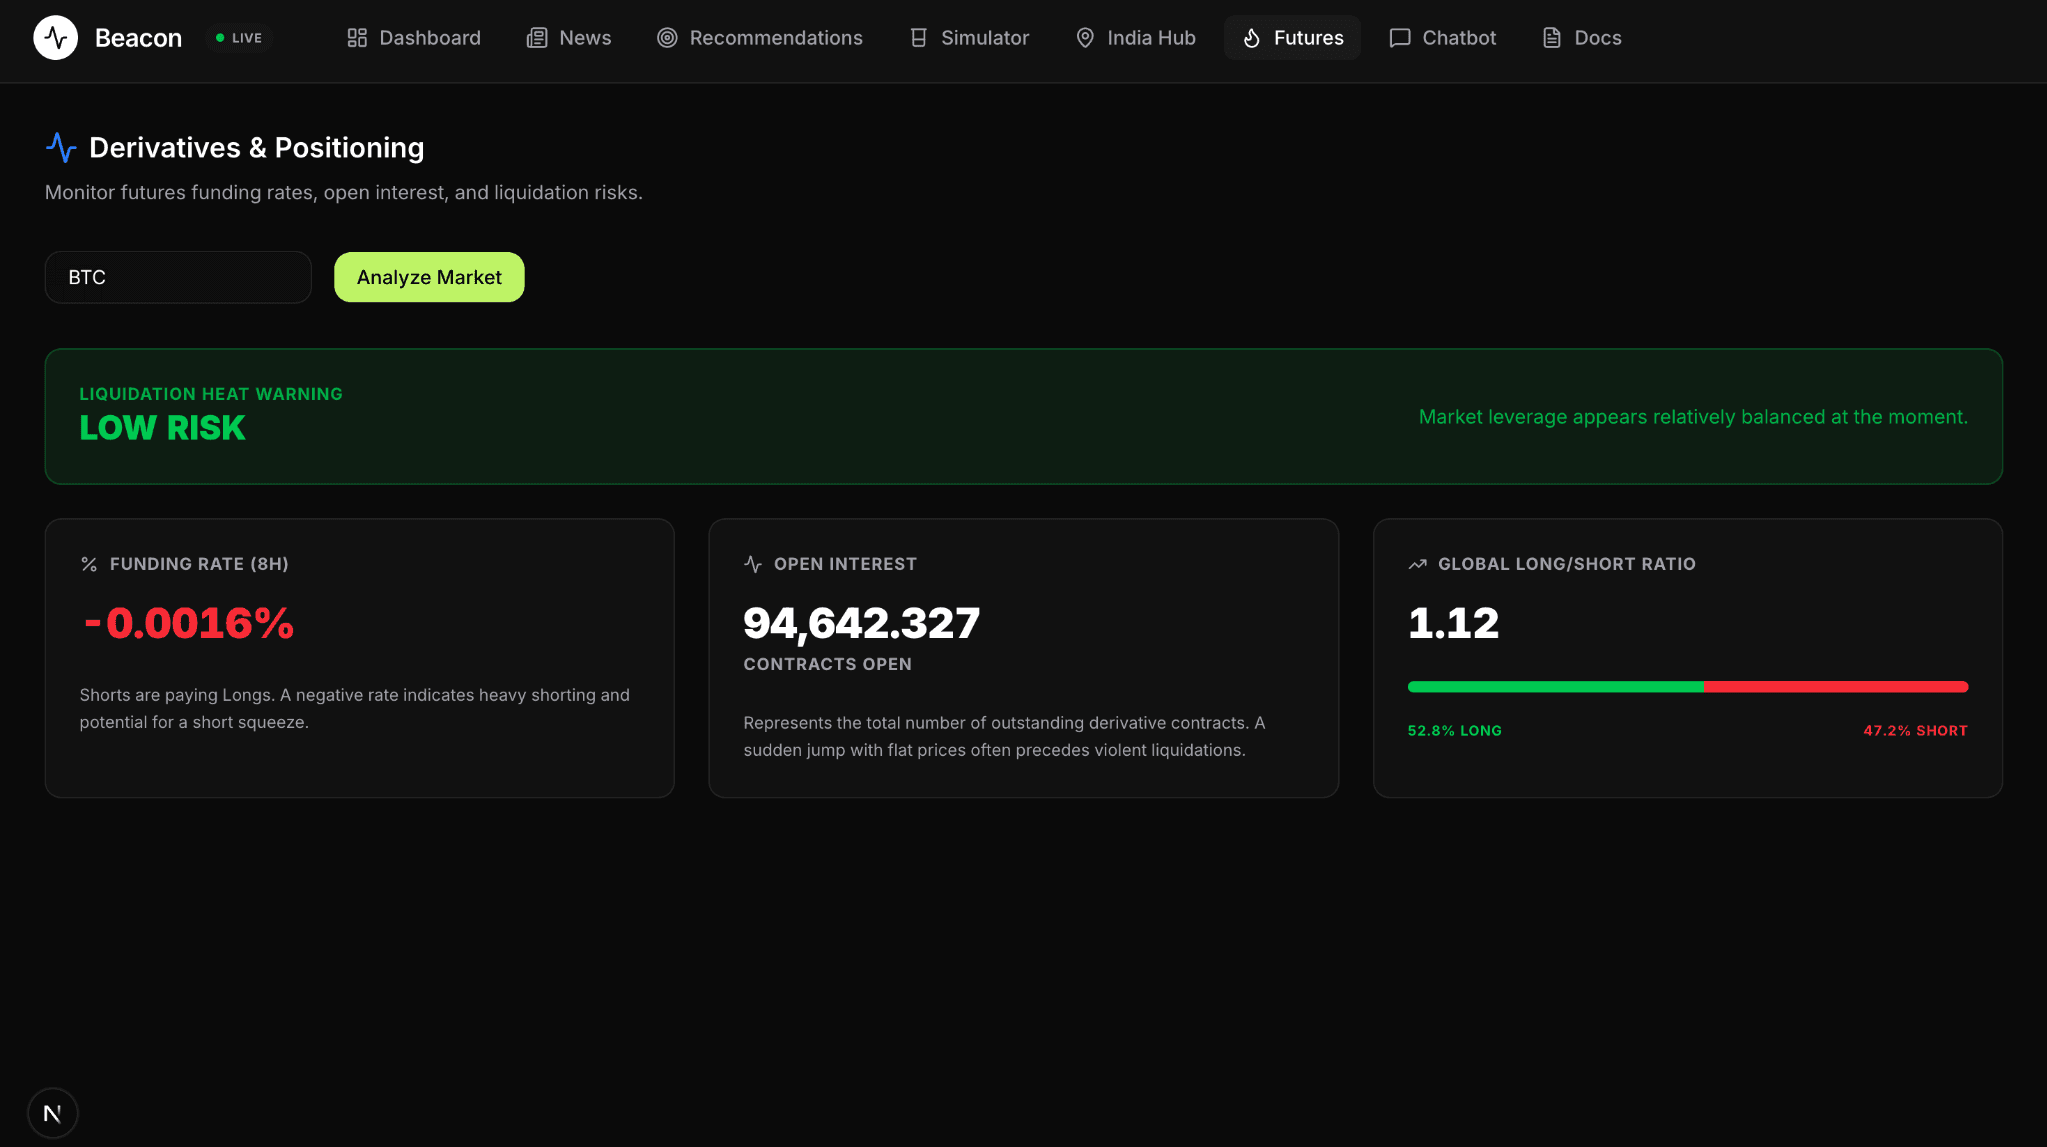Viewport: 2047px width, 1147px height.
Task: Click the GLOBAL LONG/SHORT RATIO label
Action: pyautogui.click(x=1566, y=564)
